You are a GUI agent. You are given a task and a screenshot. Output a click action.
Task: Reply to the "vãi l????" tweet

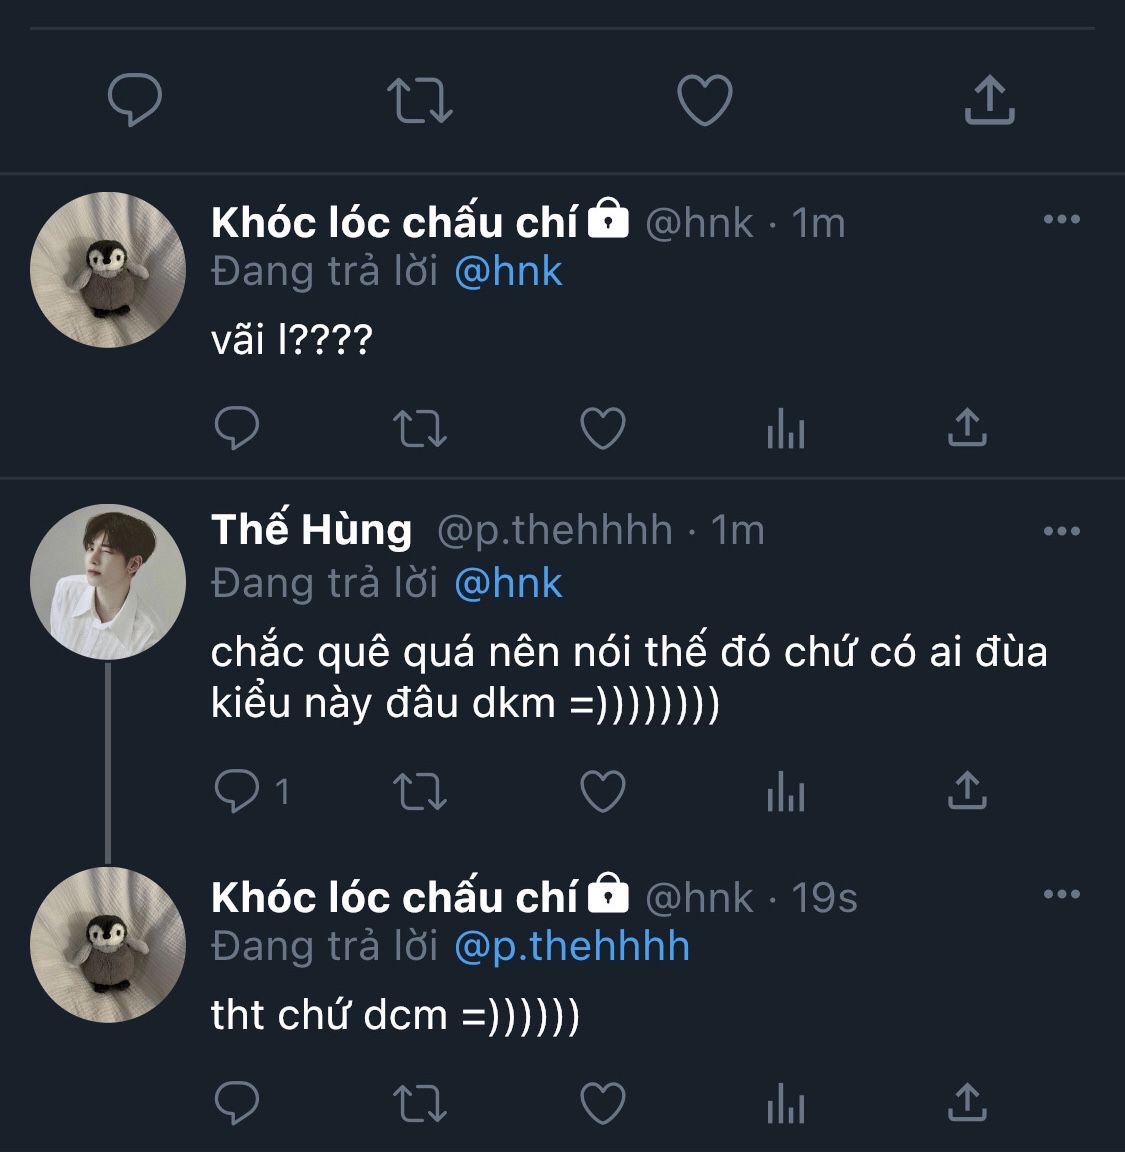tap(237, 429)
